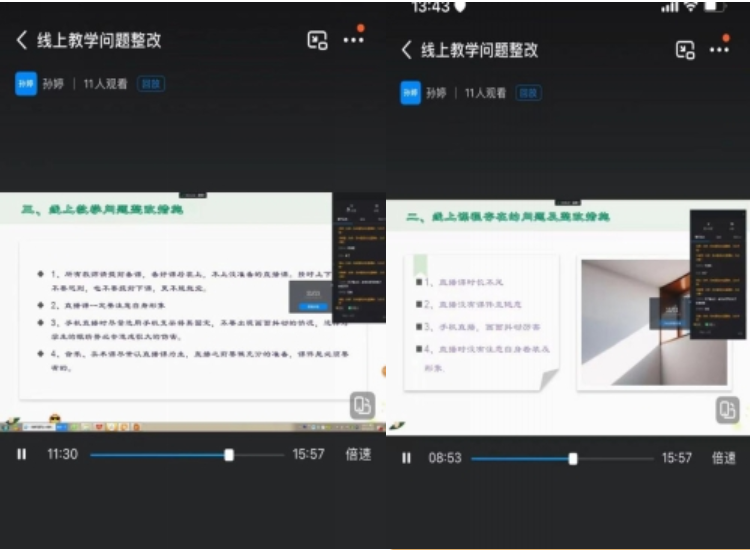The height and width of the screenshot is (550, 750).
Task: Open 倍速 speed options in right player
Action: (723, 458)
